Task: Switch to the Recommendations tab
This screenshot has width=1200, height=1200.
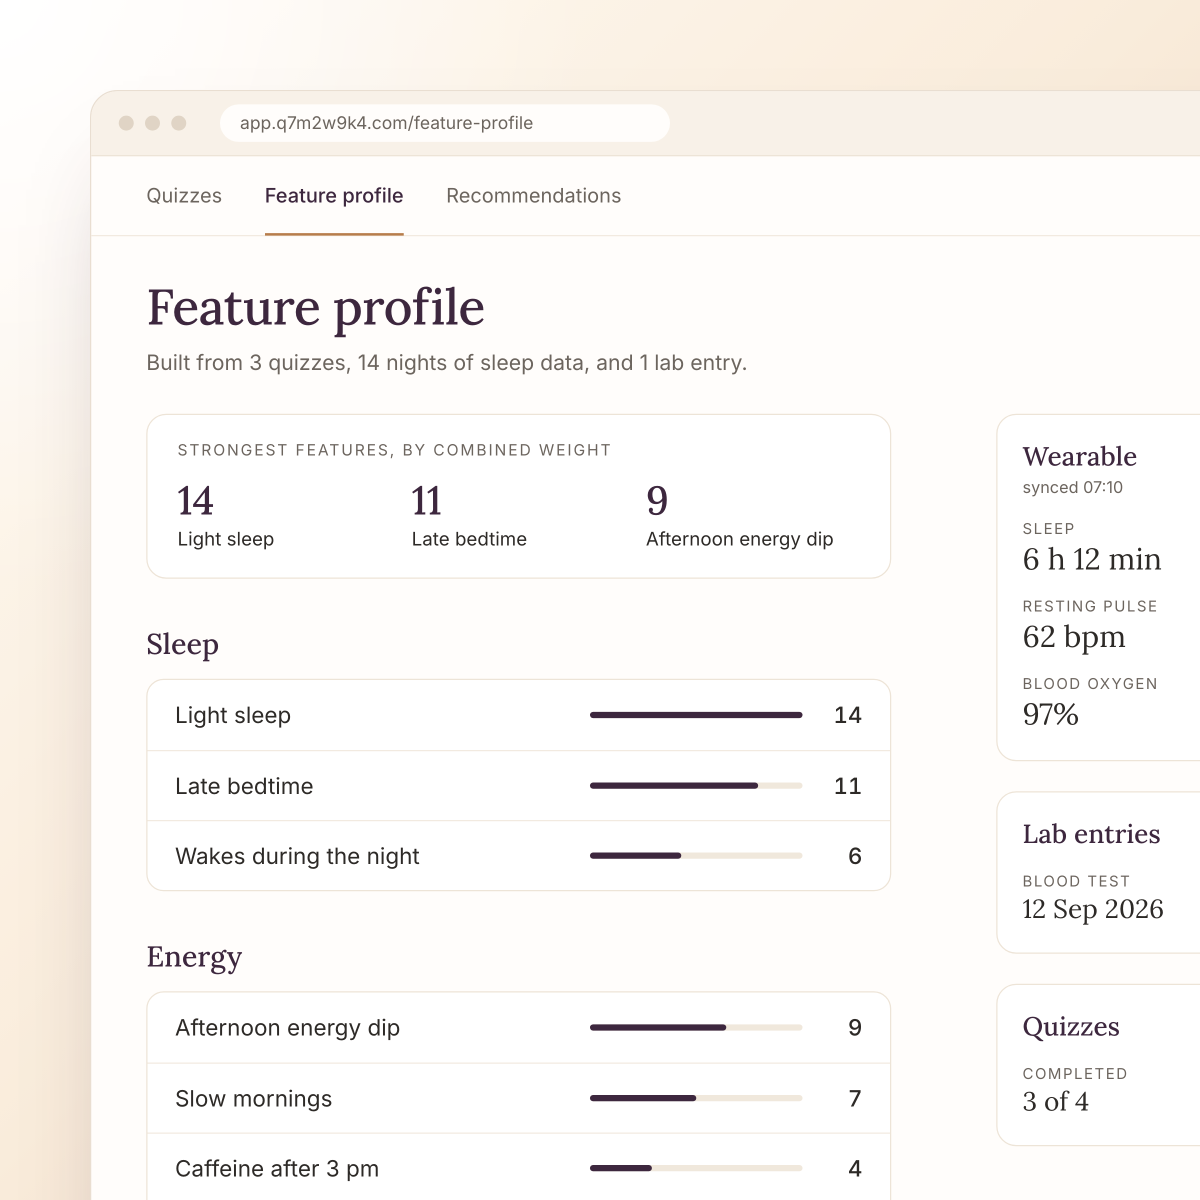Action: coord(534,196)
